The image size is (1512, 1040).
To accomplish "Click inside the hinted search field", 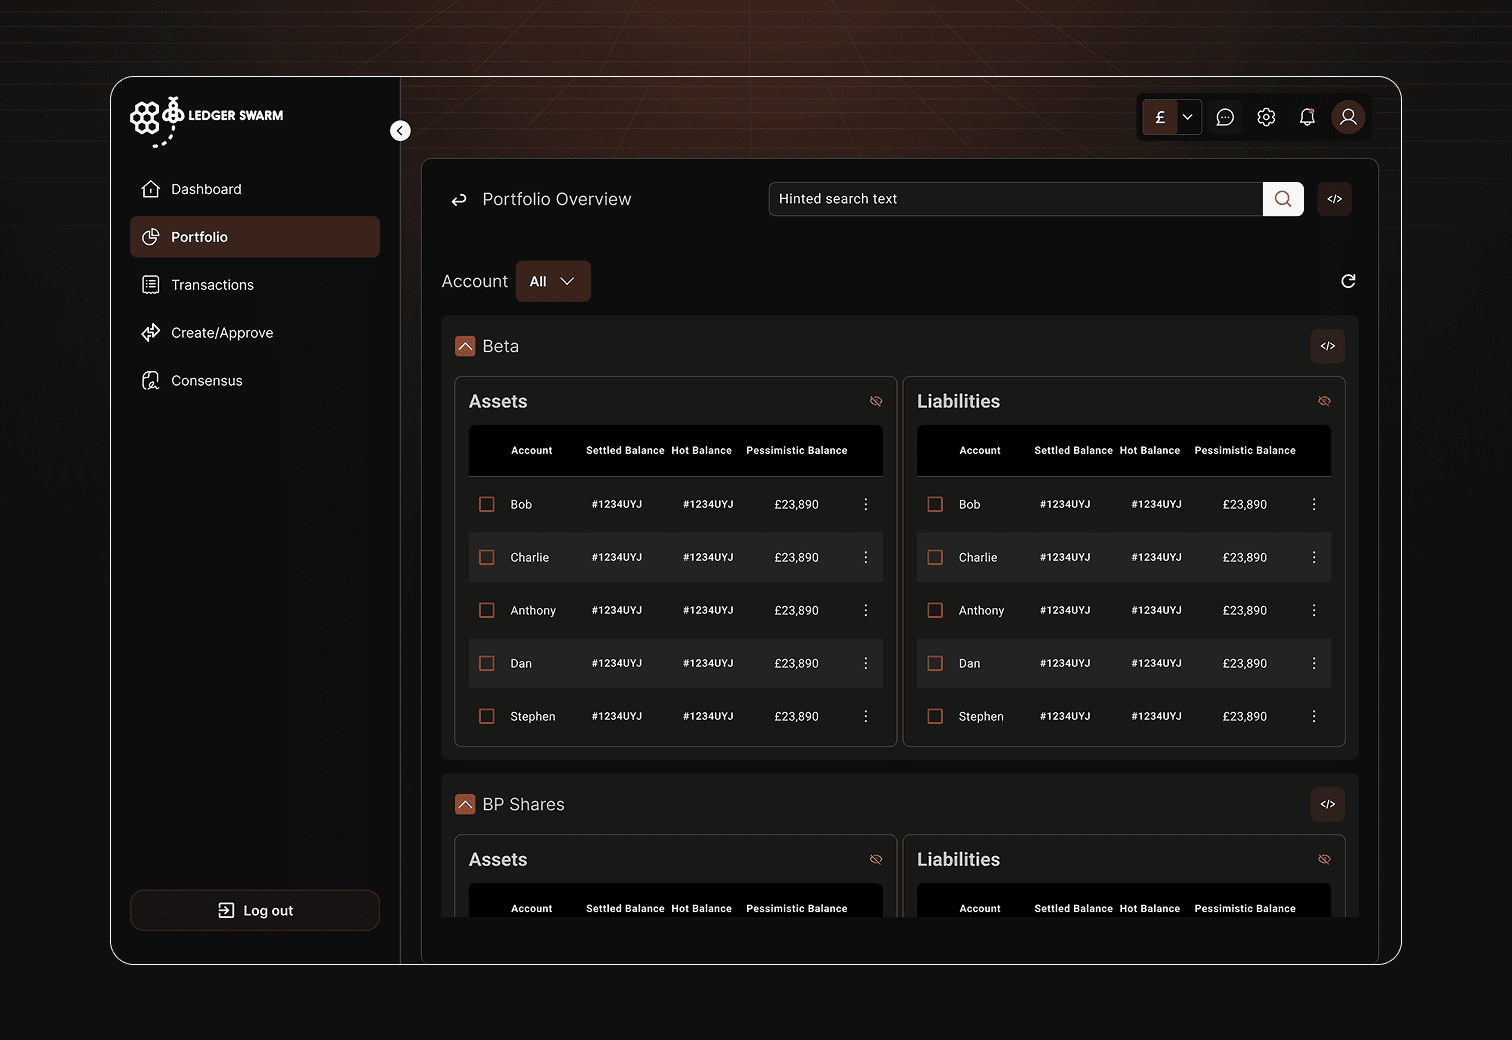I will [1015, 199].
